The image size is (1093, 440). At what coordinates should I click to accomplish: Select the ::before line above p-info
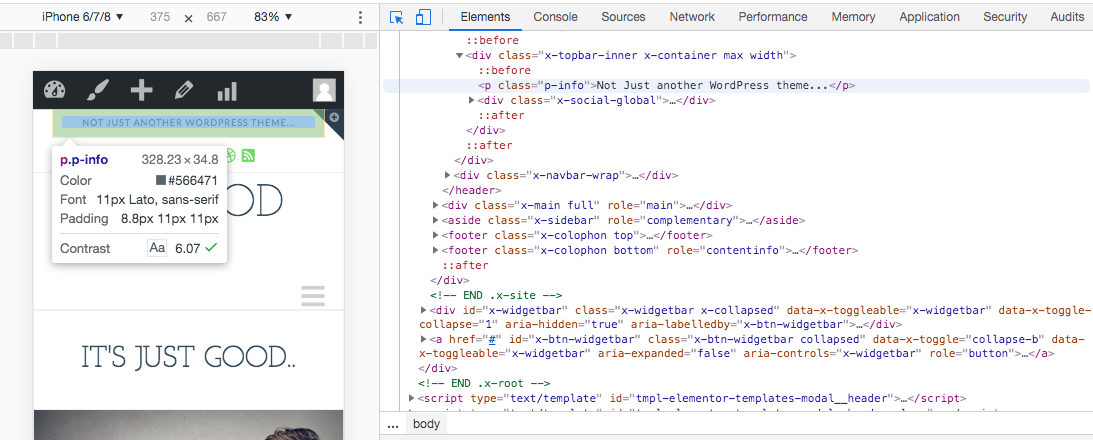(x=505, y=70)
